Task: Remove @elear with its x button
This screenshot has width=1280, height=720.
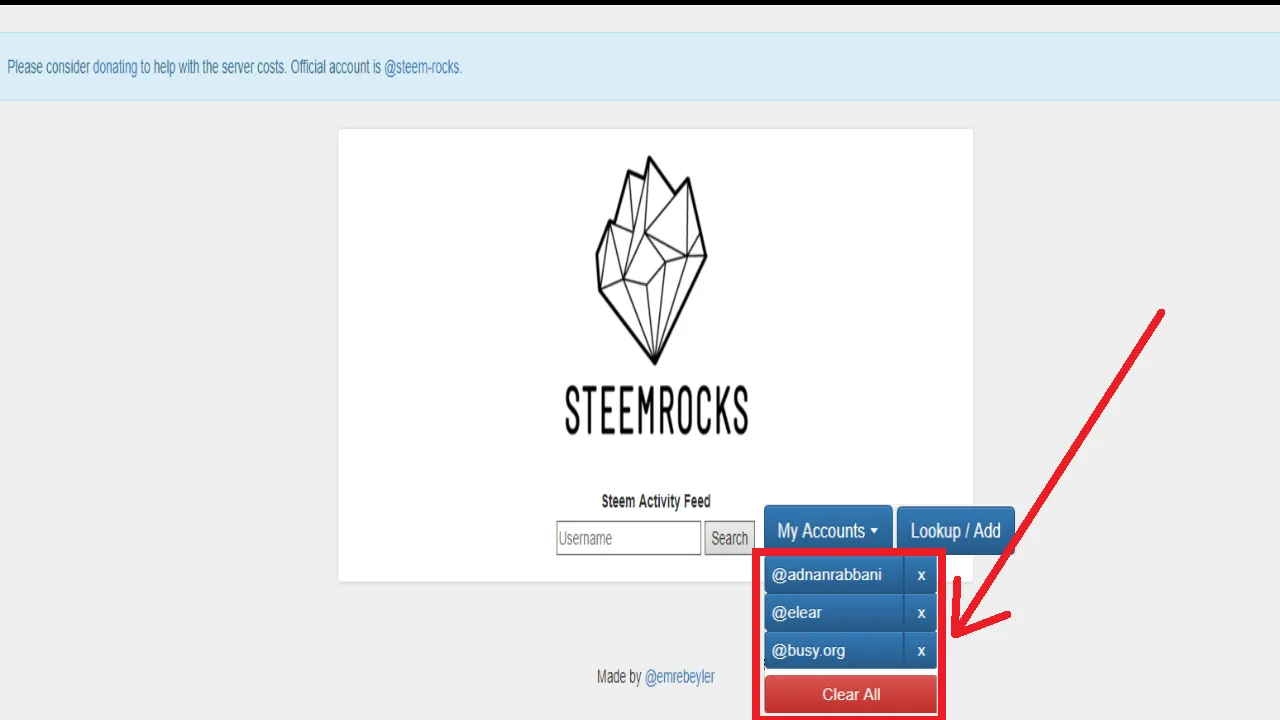Action: pos(921,613)
